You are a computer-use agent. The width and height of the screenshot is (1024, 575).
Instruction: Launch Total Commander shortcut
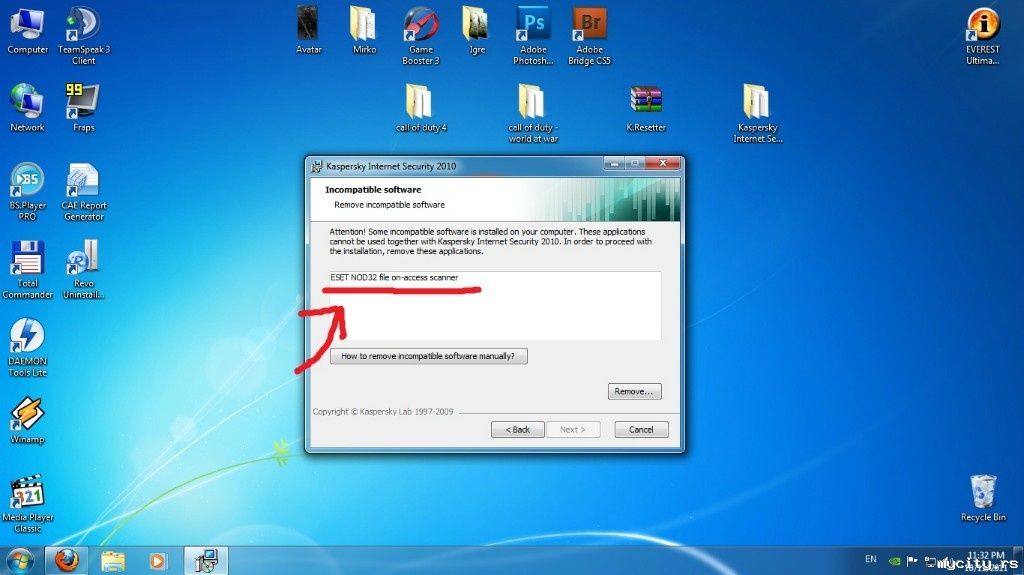(x=27, y=270)
